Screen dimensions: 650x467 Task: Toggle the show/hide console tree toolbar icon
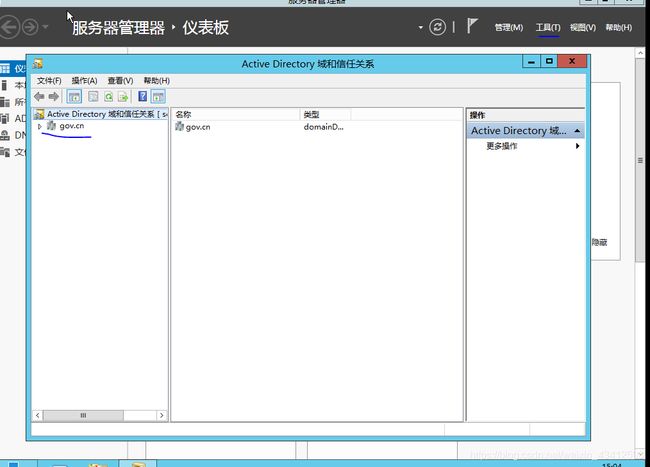pos(74,97)
